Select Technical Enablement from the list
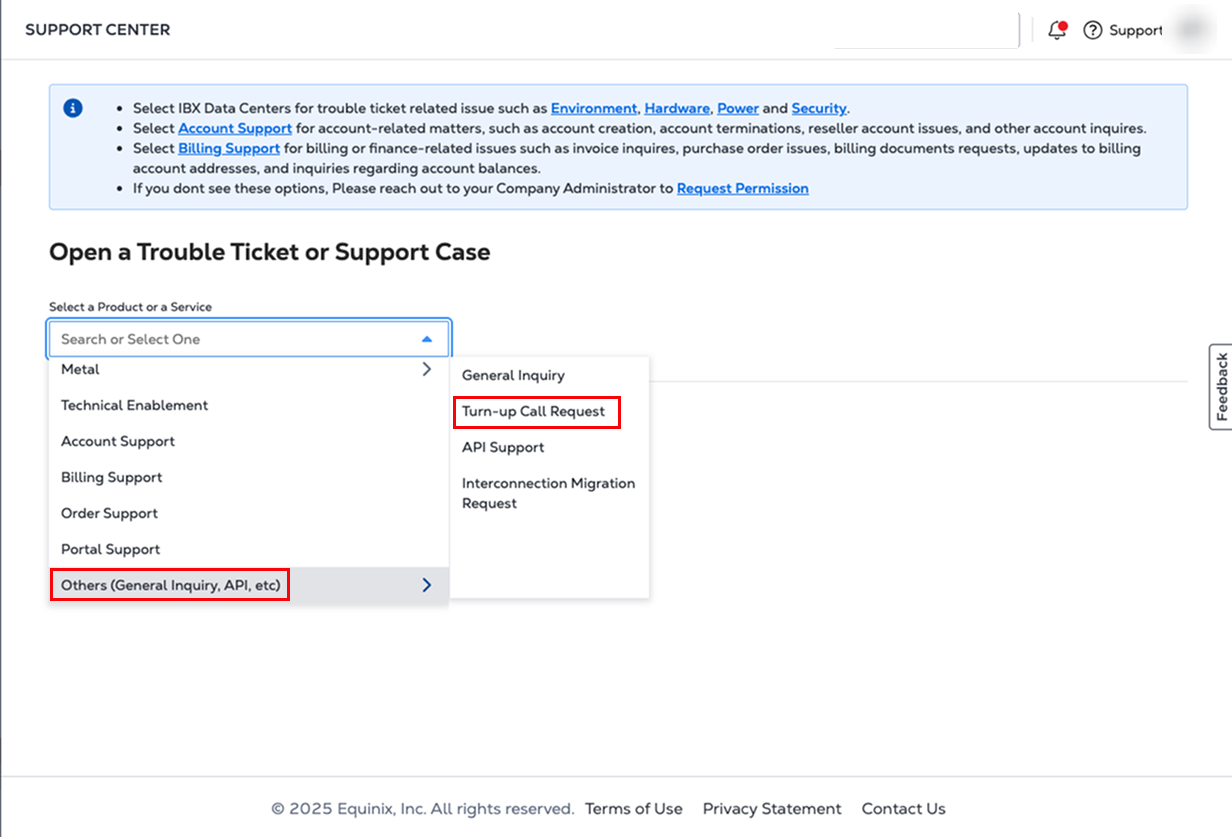The width and height of the screenshot is (1232, 837). pos(135,405)
